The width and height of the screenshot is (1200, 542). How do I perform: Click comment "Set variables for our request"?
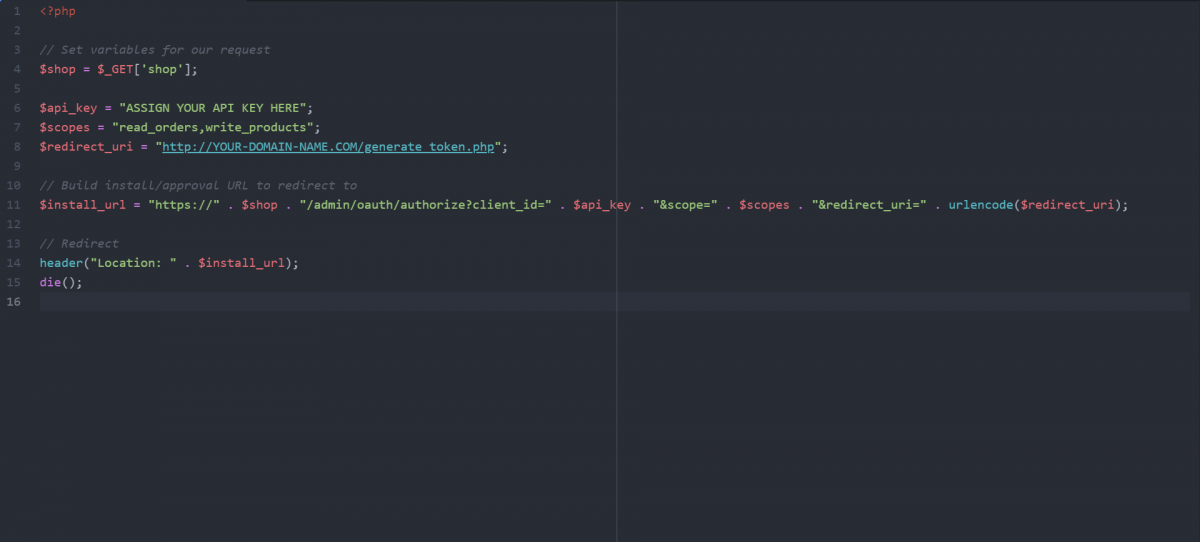click(x=155, y=50)
